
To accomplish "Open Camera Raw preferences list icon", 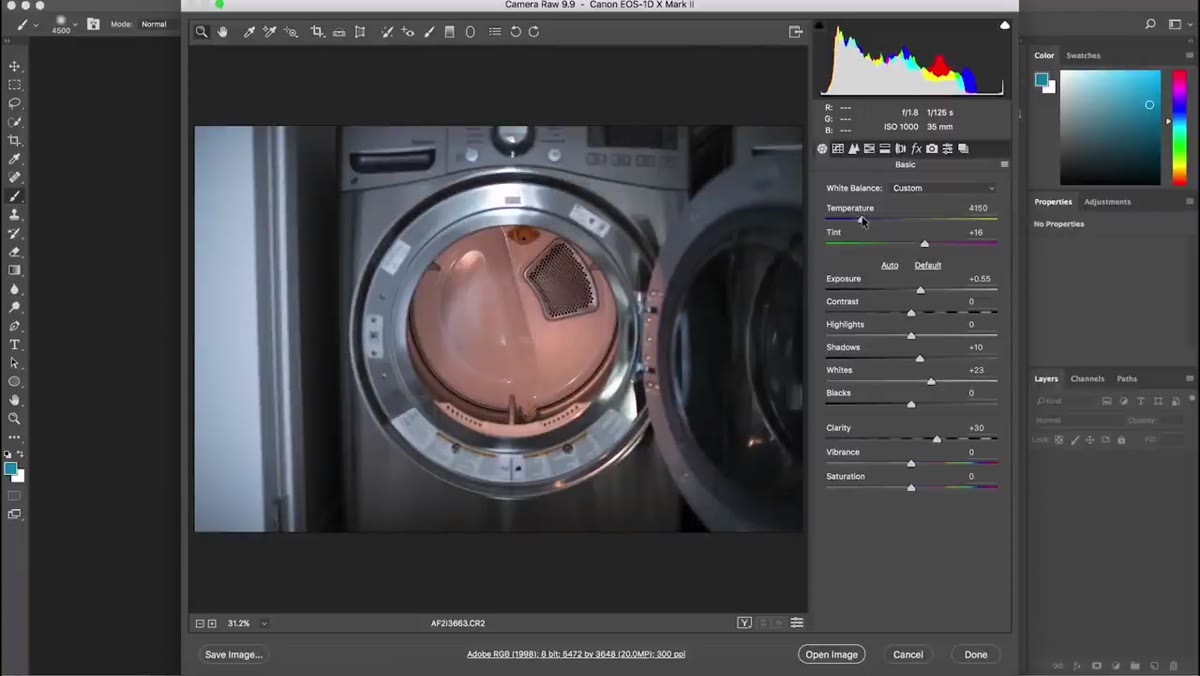I will pos(495,32).
